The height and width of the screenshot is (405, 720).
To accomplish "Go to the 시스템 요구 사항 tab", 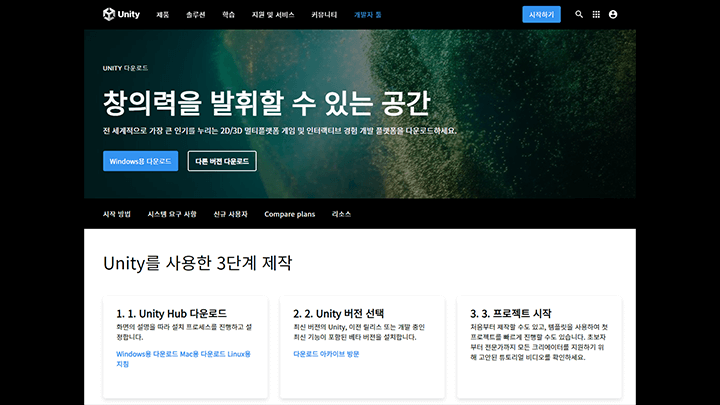I will click(172, 214).
